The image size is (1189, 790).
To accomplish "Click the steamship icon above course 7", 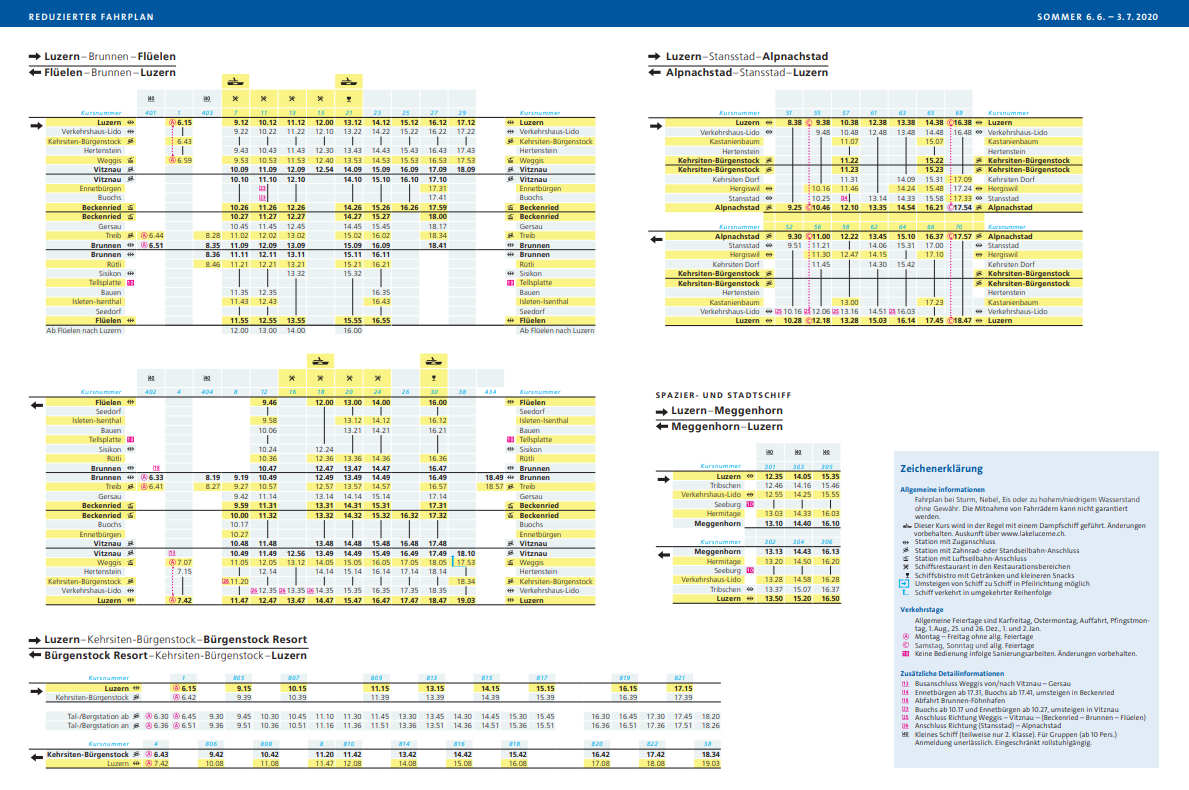I will (x=235, y=81).
